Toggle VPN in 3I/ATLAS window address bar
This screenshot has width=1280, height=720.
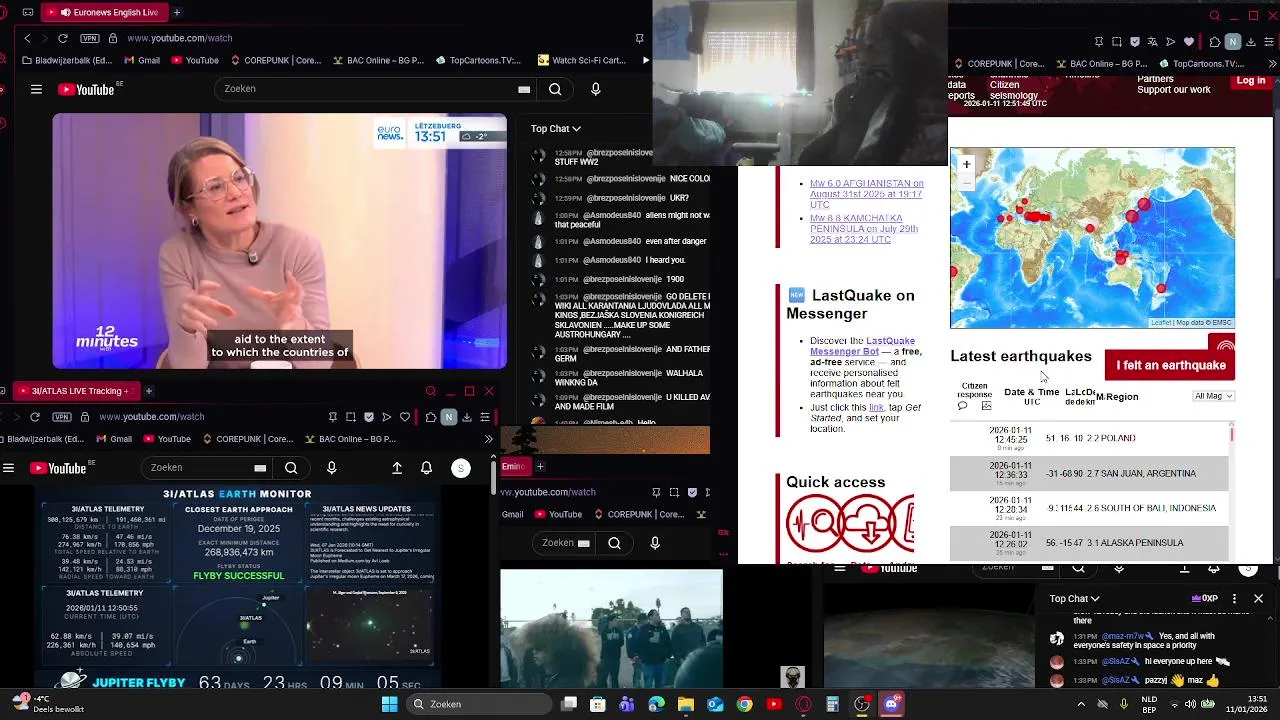click(x=63, y=416)
